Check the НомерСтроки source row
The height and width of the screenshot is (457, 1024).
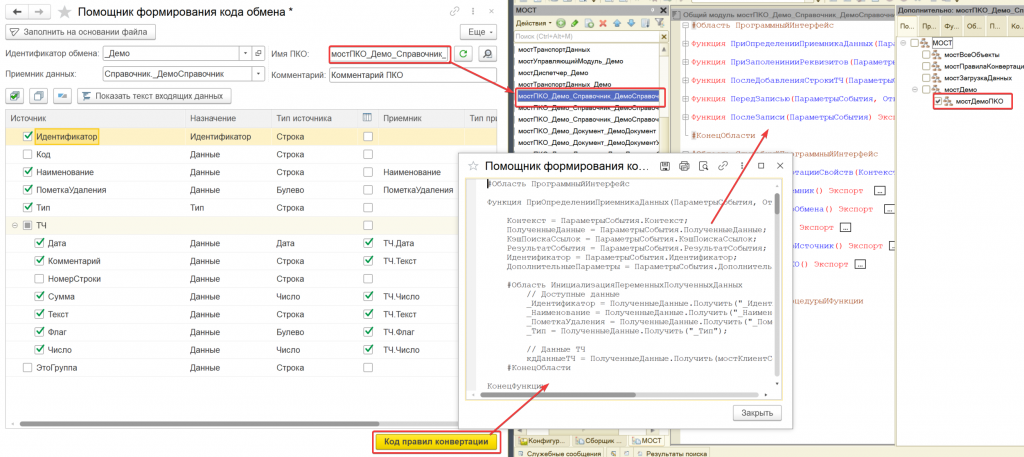[39, 279]
